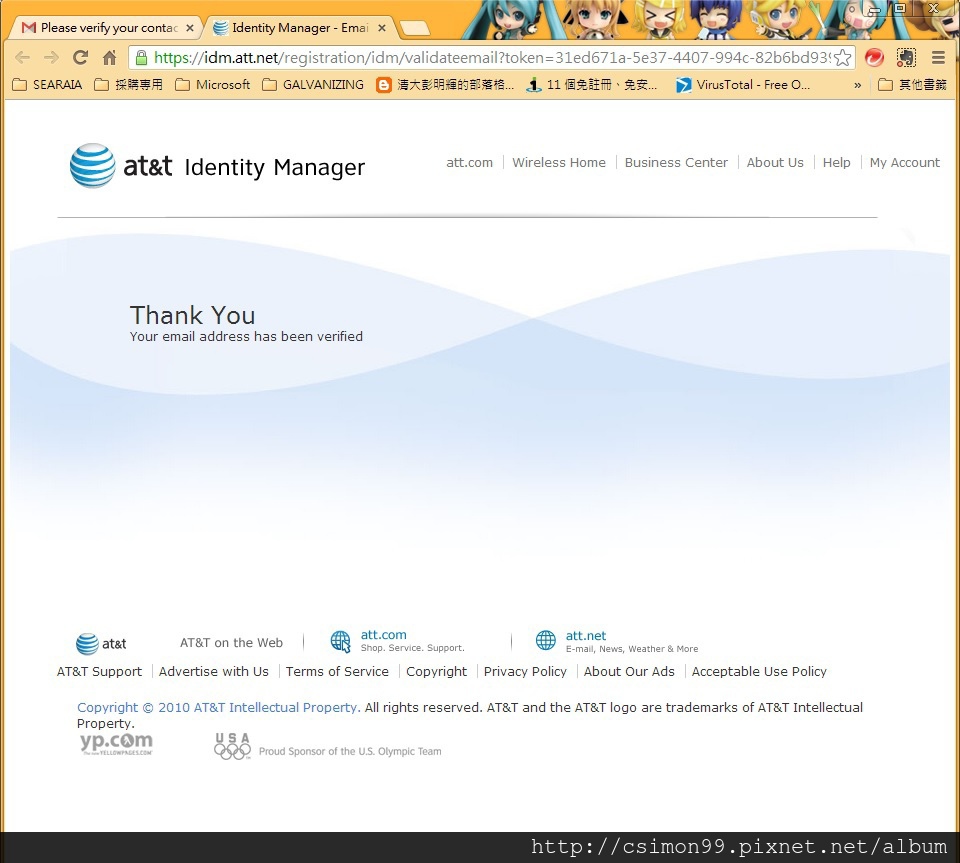
Task: Open the Chrome hamburger menu
Action: pos(938,58)
